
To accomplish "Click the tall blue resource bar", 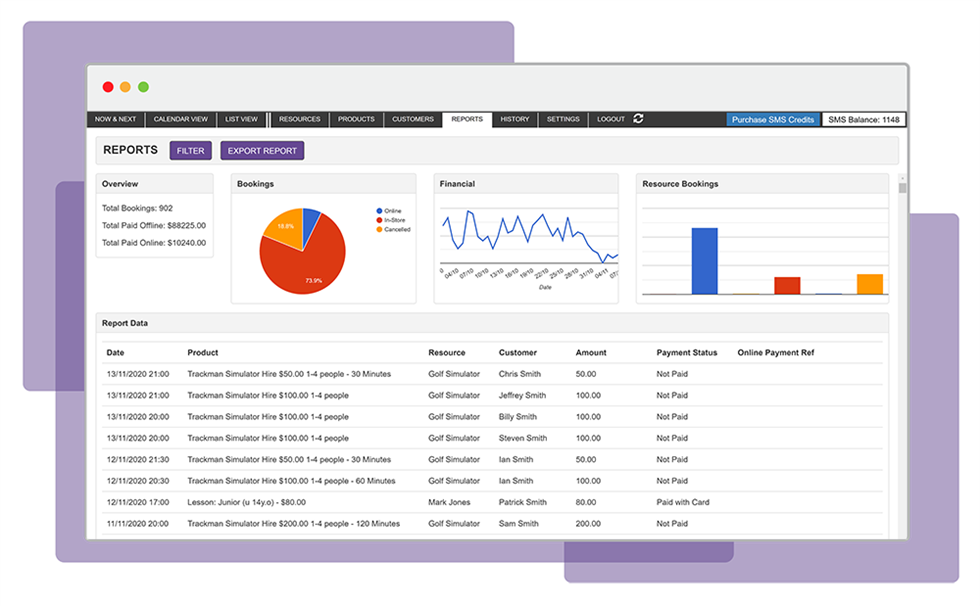I will coord(704,261).
